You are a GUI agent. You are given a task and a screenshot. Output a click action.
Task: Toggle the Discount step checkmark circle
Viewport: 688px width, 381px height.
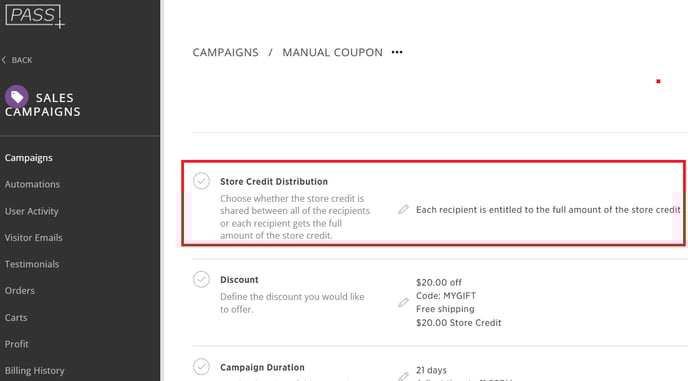[x=201, y=279]
